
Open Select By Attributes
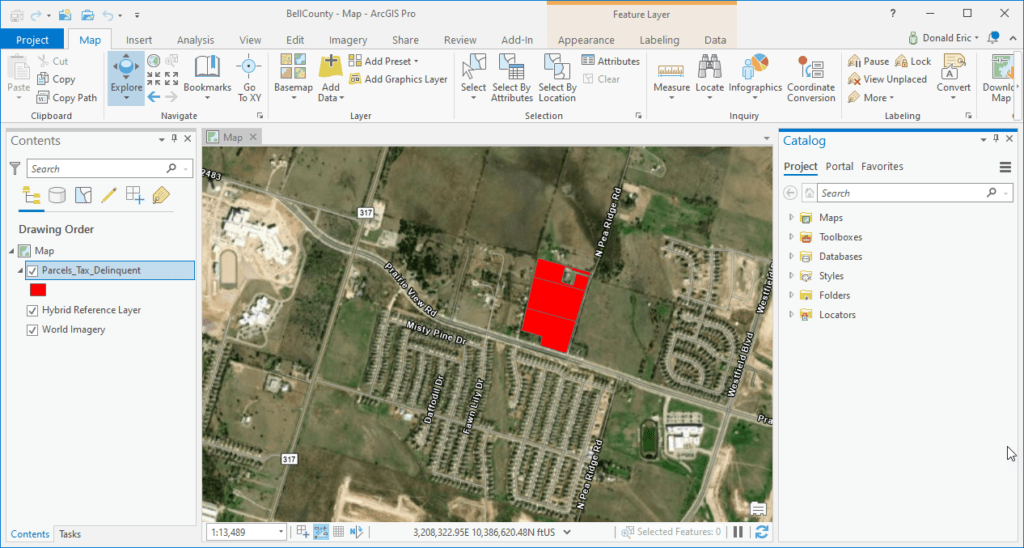click(512, 78)
